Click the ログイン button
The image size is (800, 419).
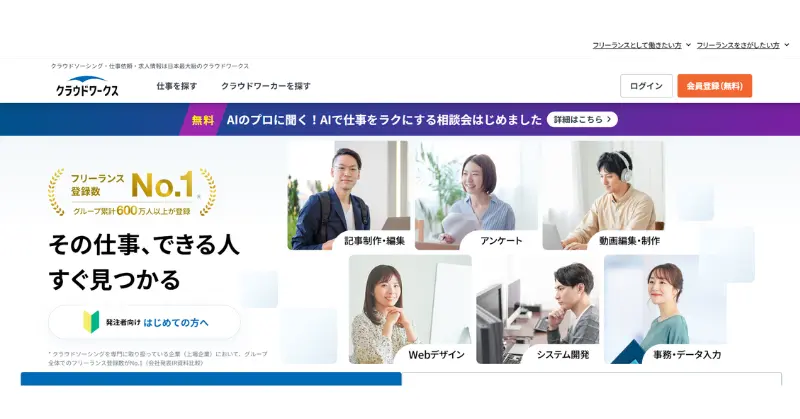point(646,86)
